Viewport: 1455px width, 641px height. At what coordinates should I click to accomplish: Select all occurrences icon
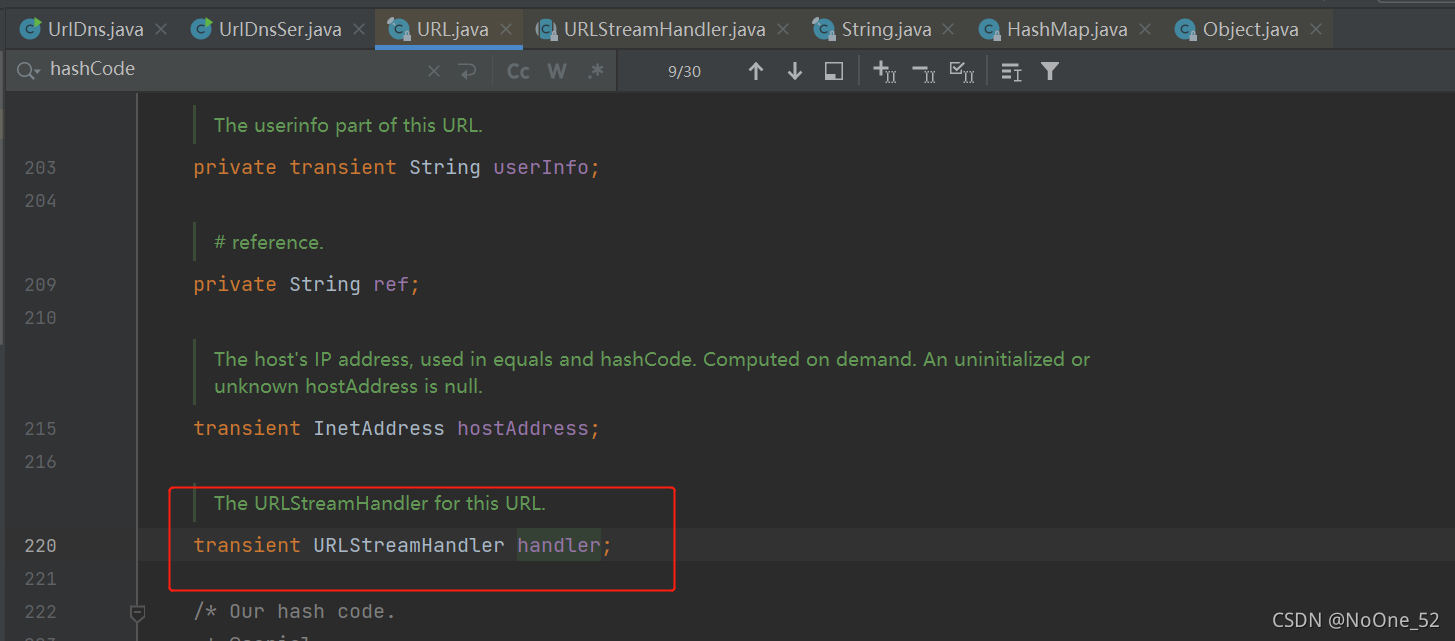(962, 71)
